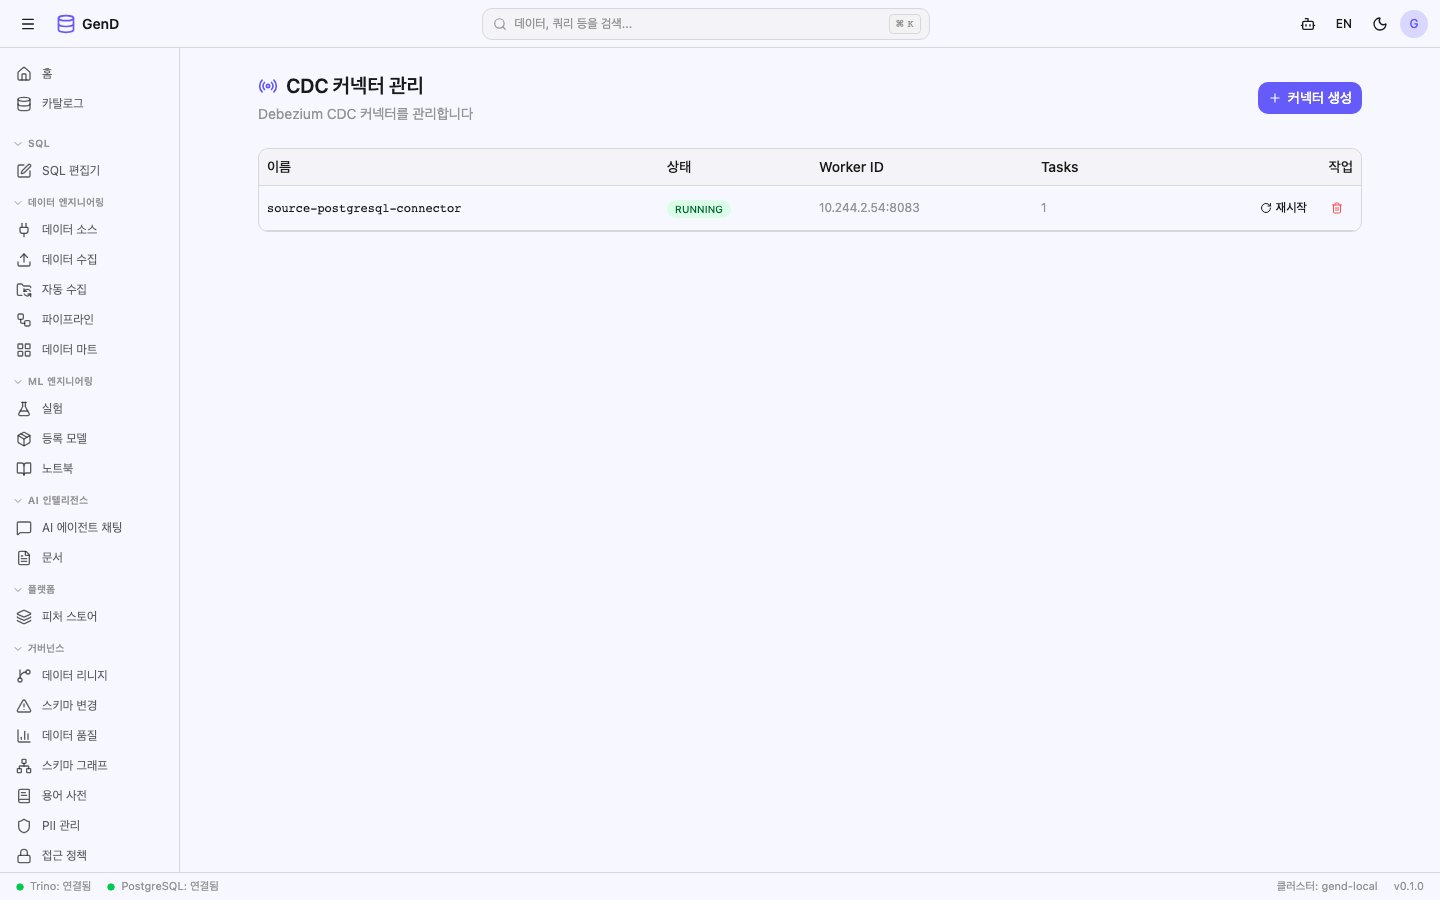
Task: Click the 데이터 수집 upload icon
Action: (x=24, y=260)
